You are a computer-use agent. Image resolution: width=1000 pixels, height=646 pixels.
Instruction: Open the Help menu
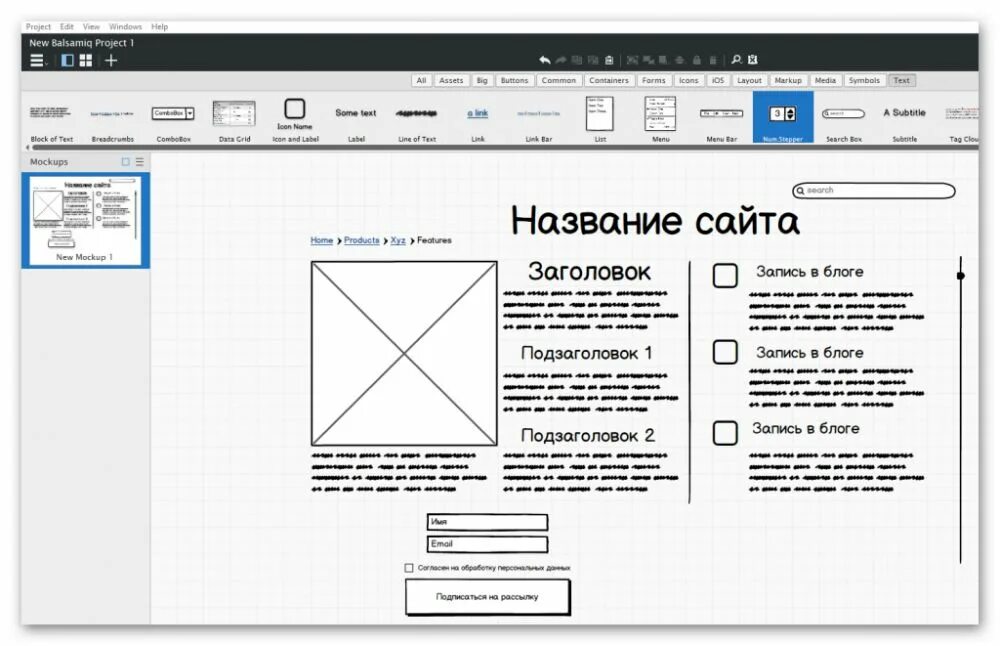coord(159,27)
